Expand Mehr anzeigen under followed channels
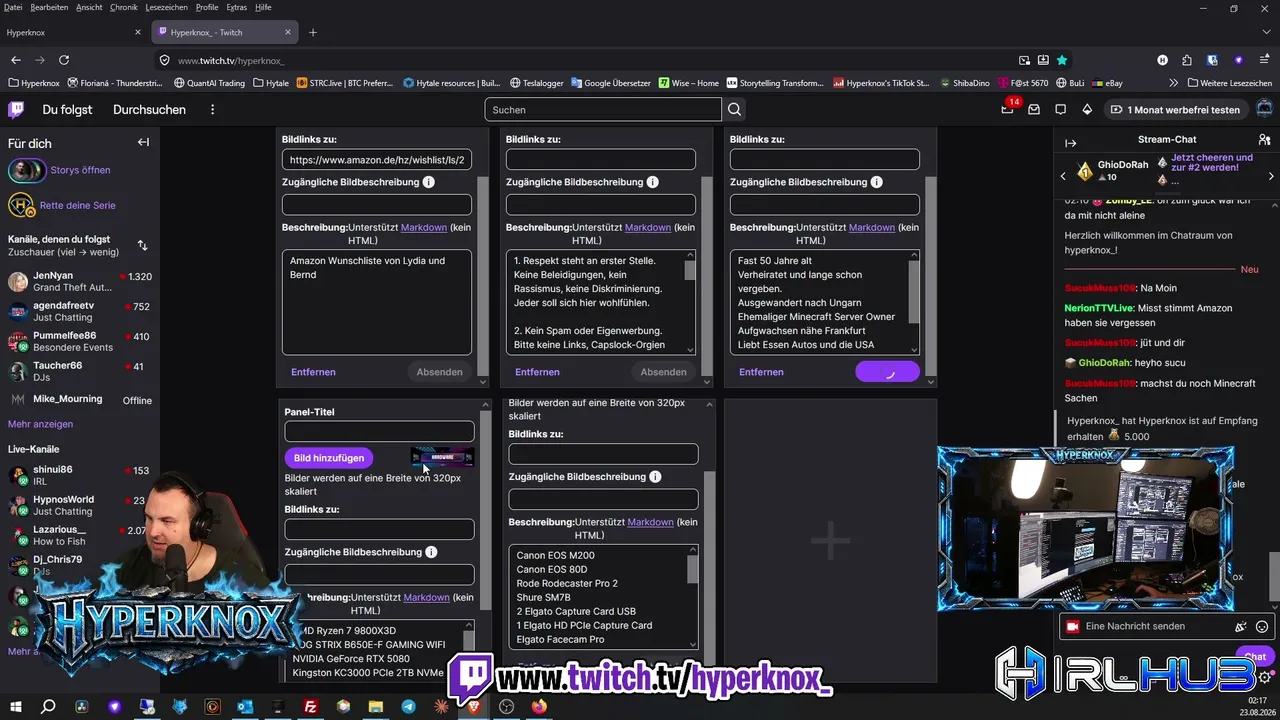 click(x=40, y=424)
